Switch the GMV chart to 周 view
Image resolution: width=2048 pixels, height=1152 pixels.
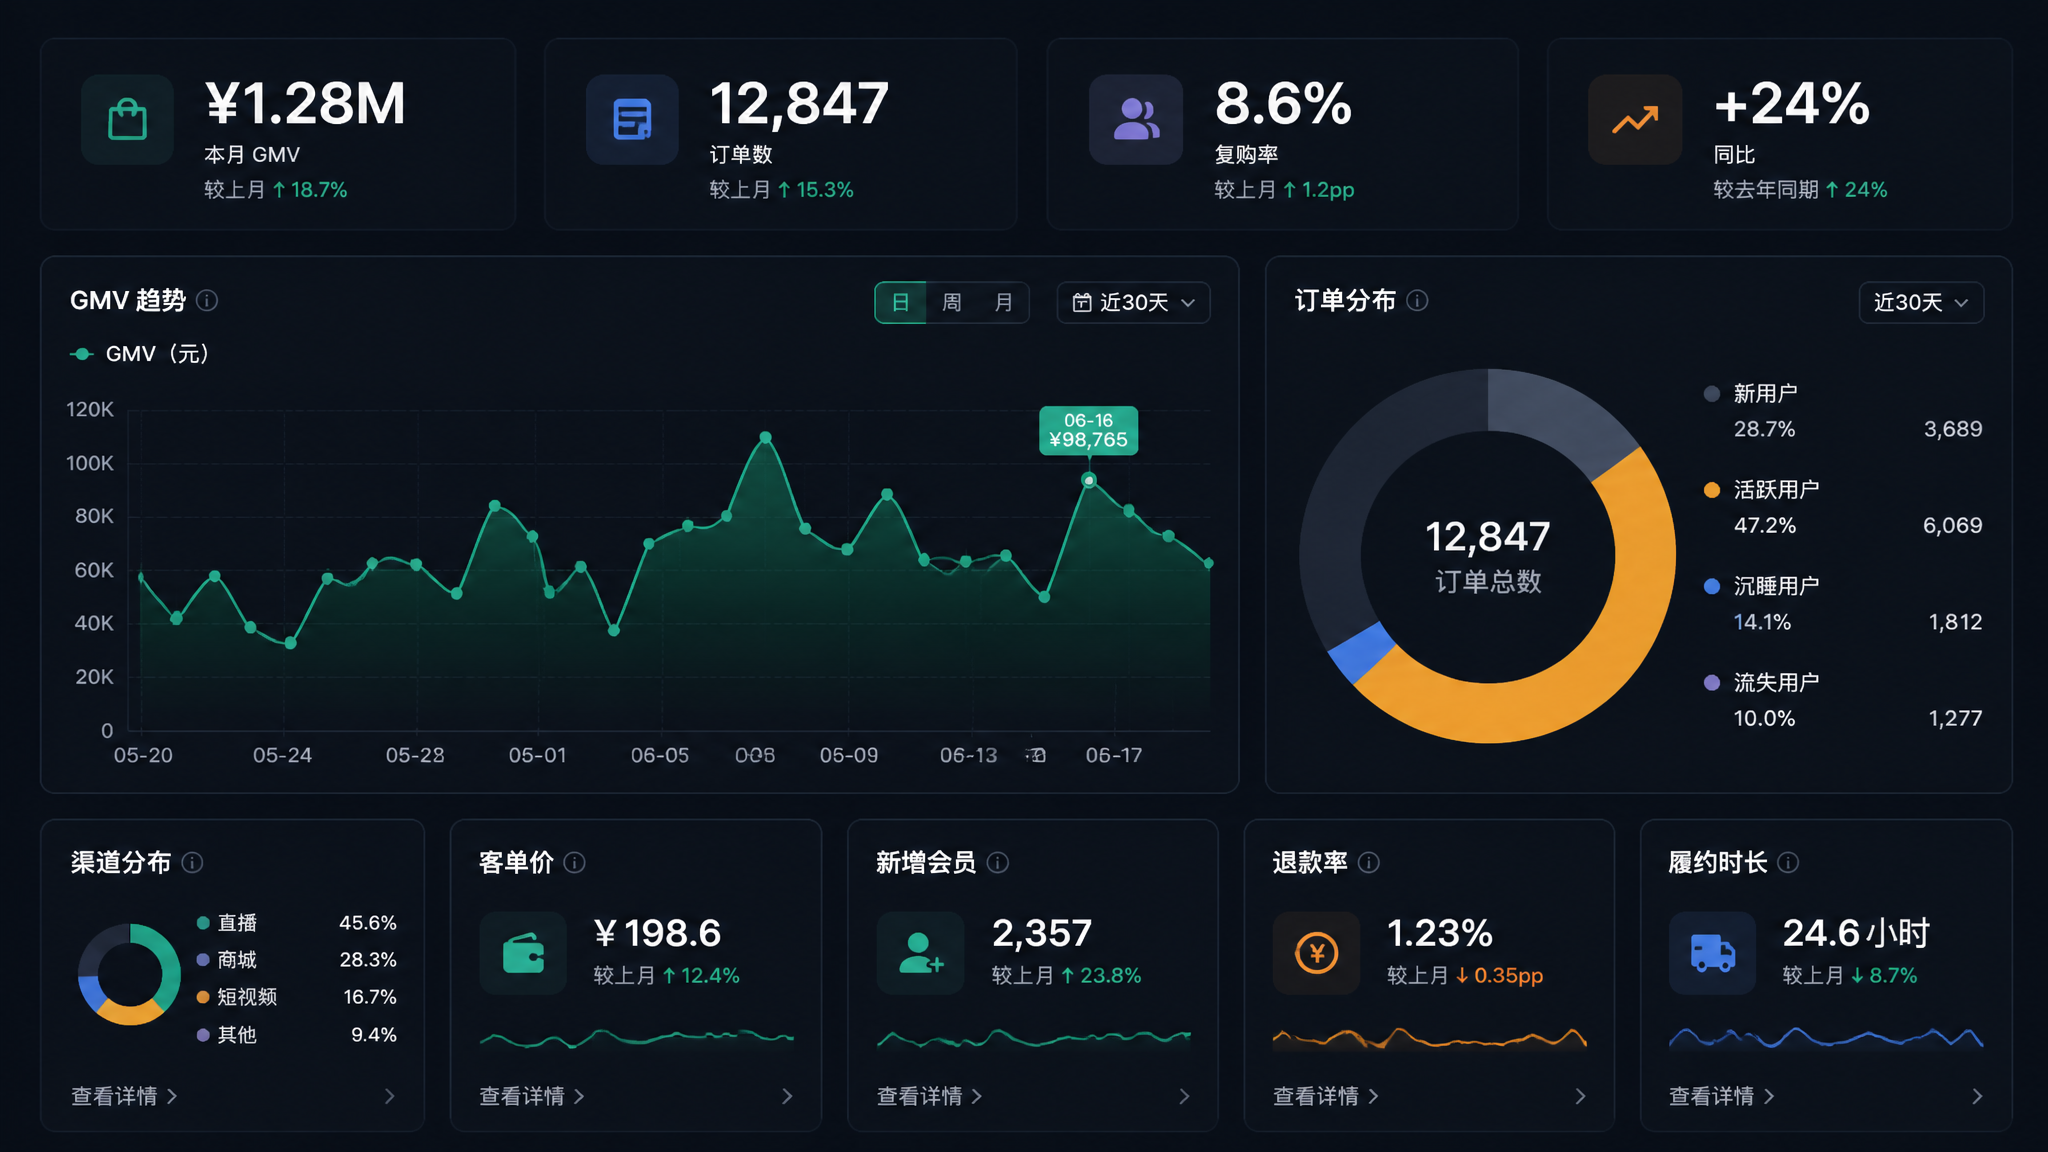coord(952,302)
